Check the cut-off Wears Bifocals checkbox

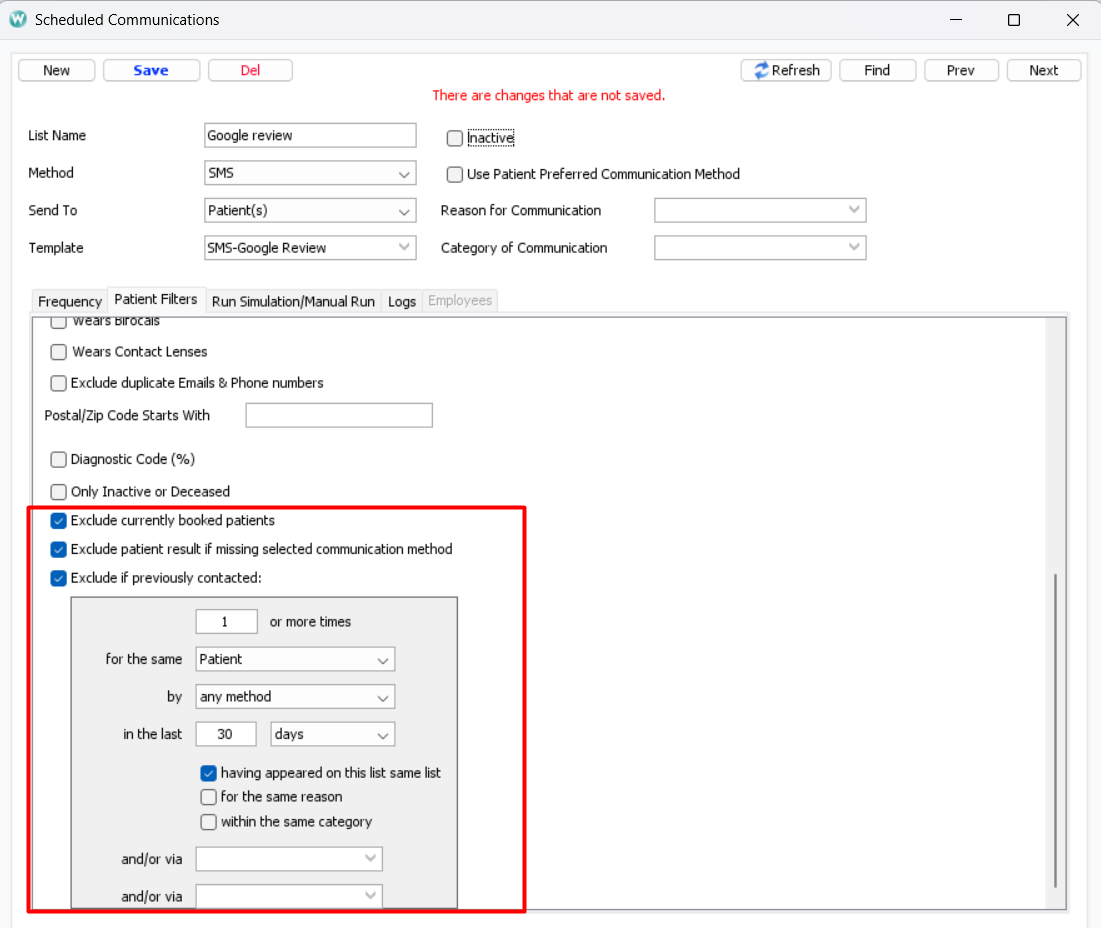coord(59,322)
